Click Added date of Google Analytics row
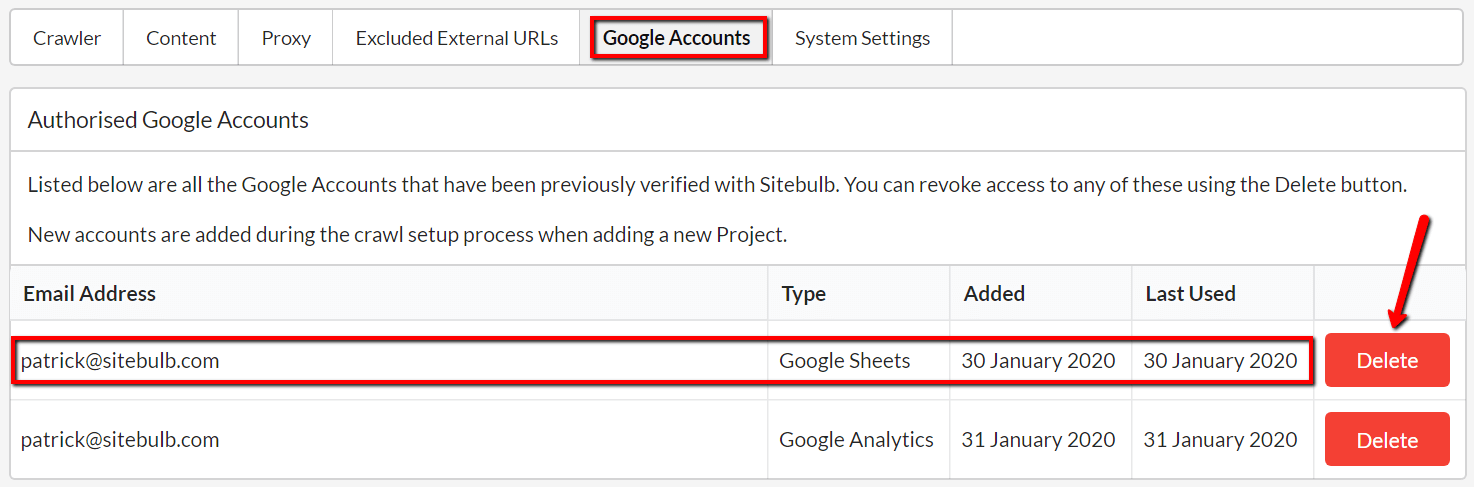Viewport: 1474px width, 487px height. (1038, 440)
